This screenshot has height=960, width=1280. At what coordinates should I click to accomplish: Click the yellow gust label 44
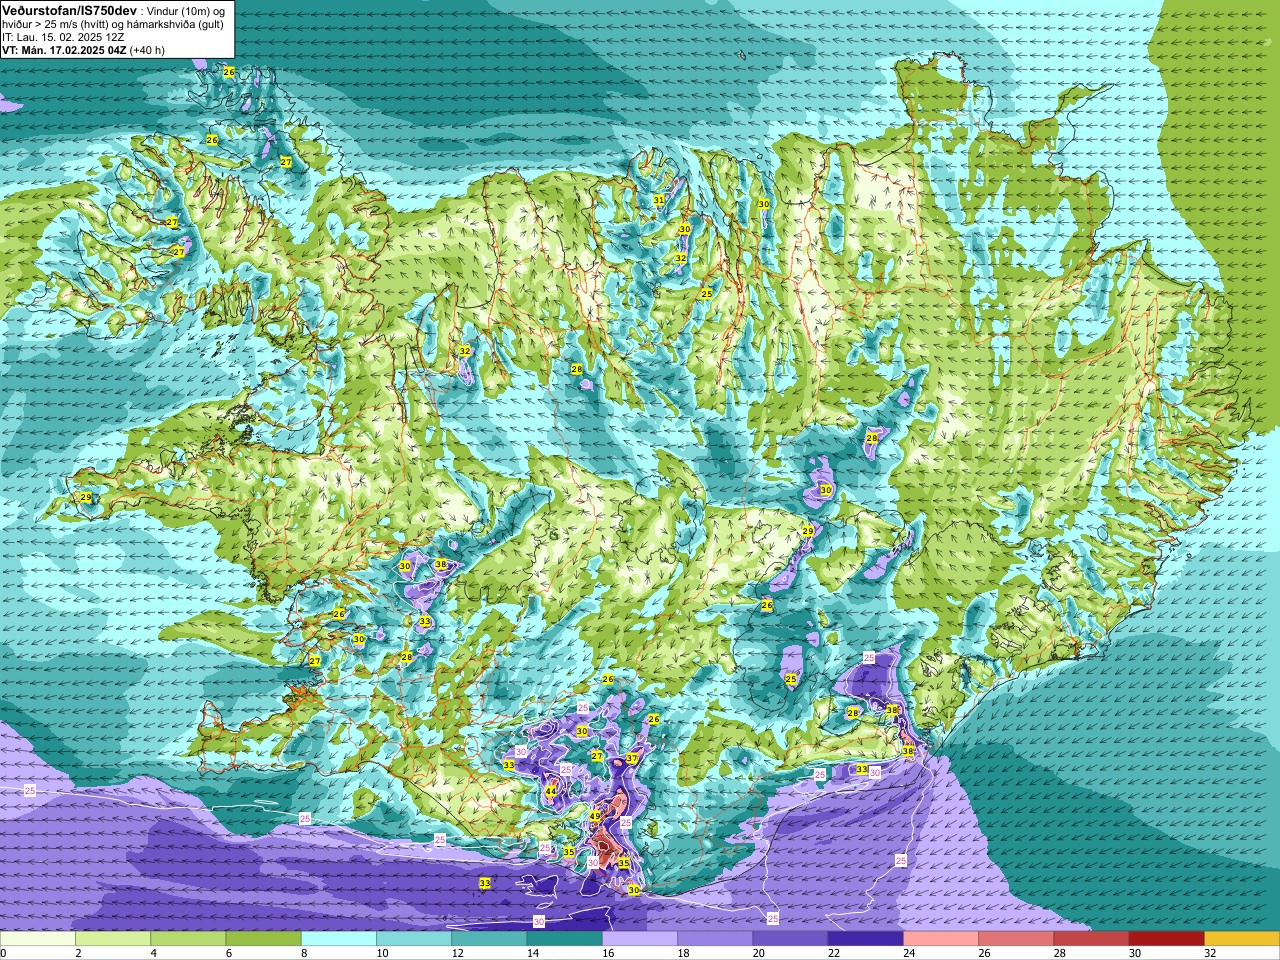(x=551, y=791)
